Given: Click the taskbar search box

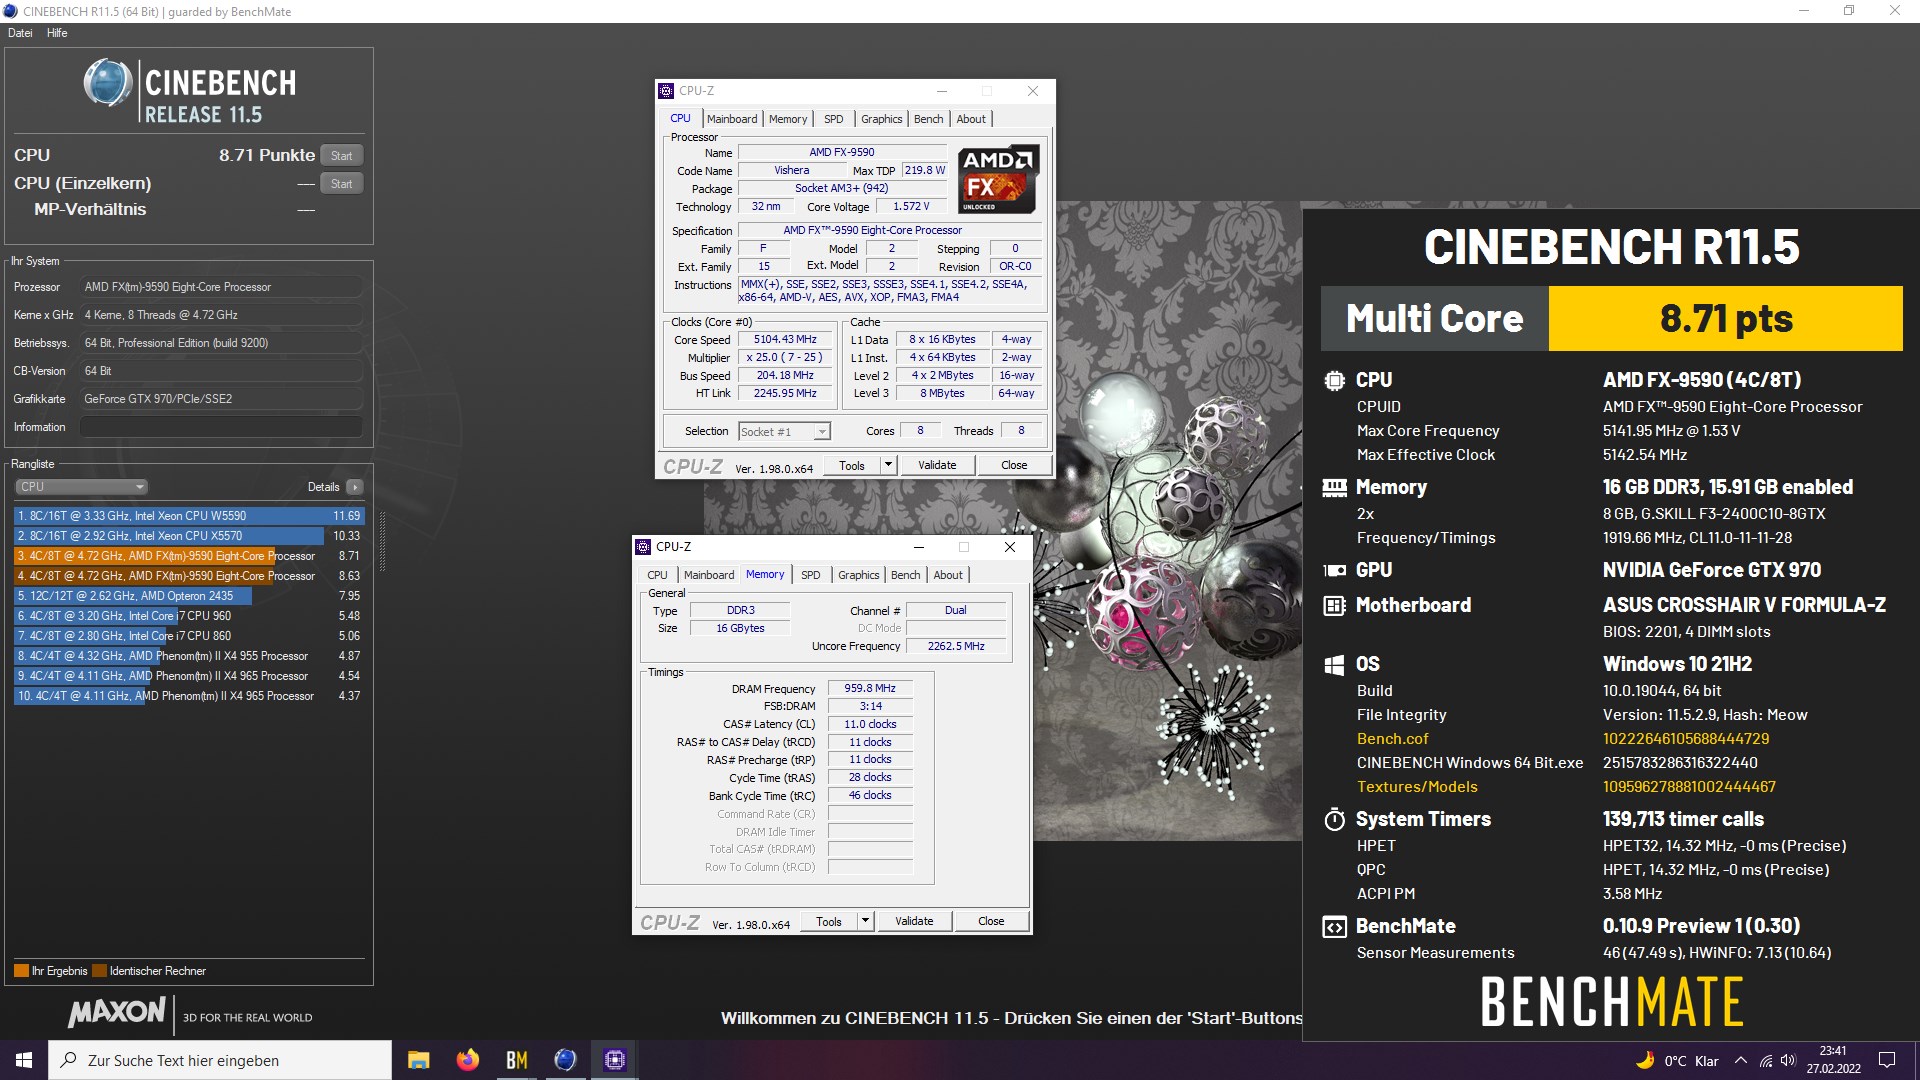Looking at the screenshot, I should pos(220,1060).
